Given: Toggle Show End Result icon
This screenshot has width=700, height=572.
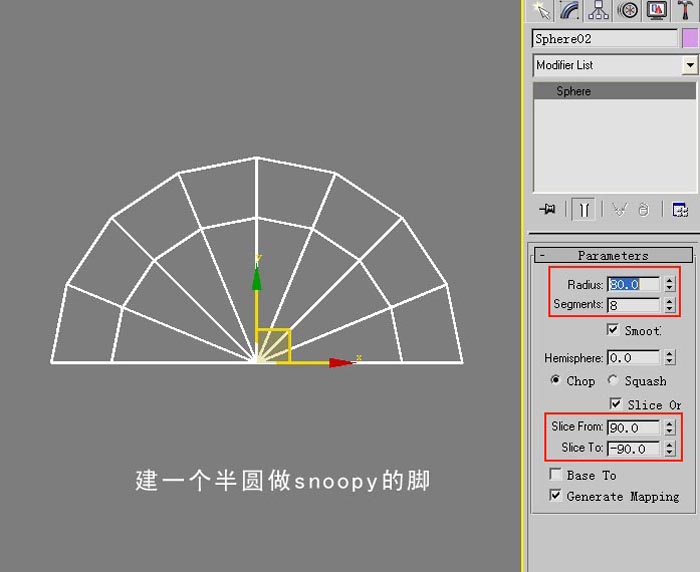Looking at the screenshot, I should 584,209.
